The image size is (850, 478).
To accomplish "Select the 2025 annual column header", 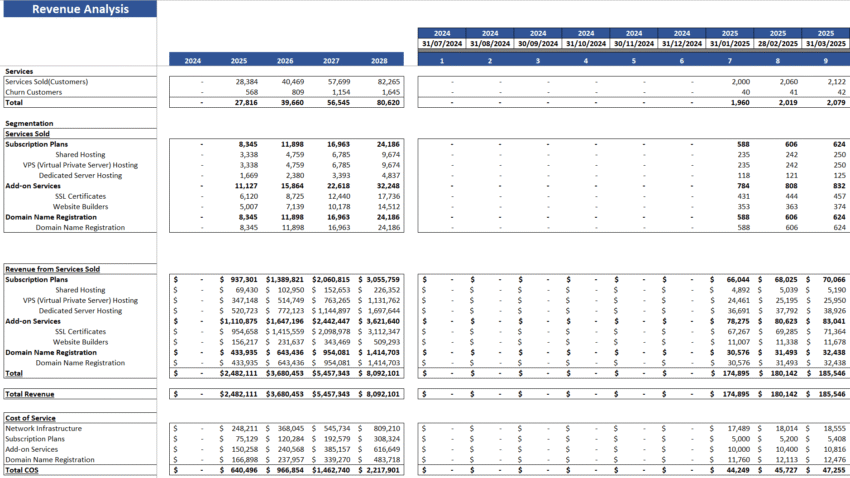I will pos(239,61).
